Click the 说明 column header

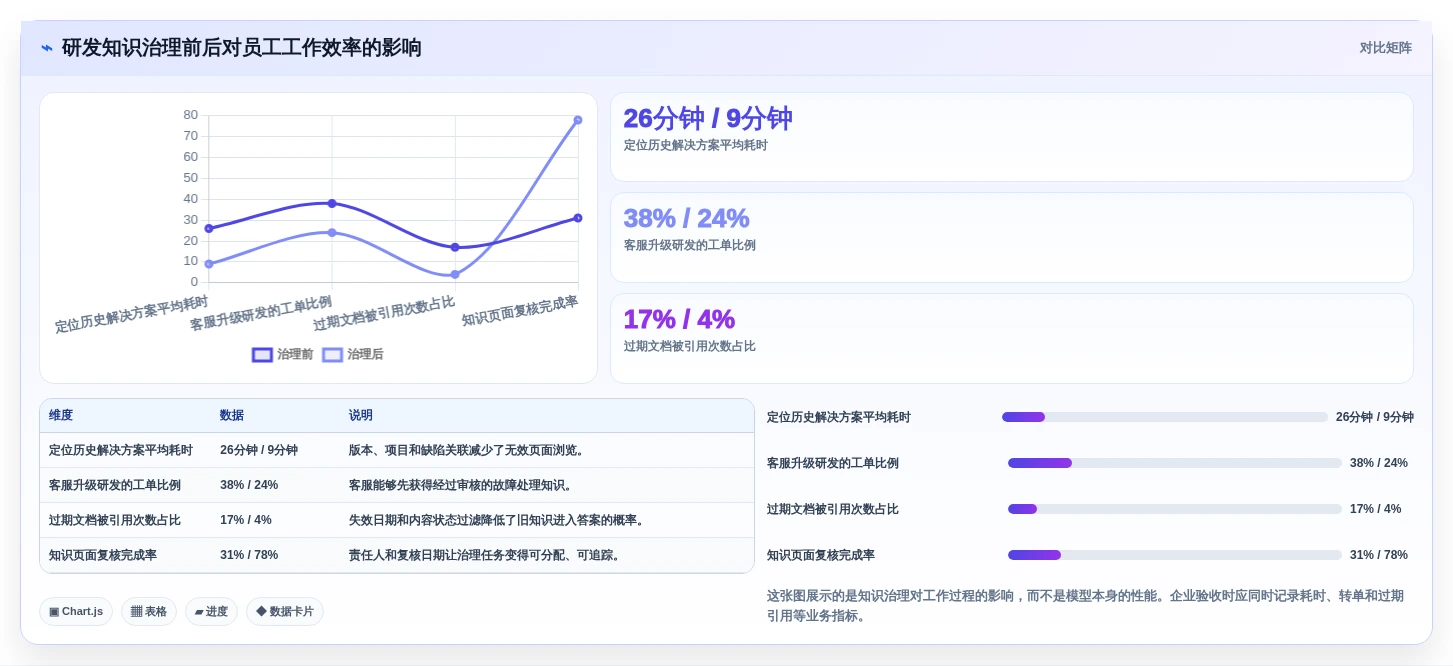(x=361, y=415)
